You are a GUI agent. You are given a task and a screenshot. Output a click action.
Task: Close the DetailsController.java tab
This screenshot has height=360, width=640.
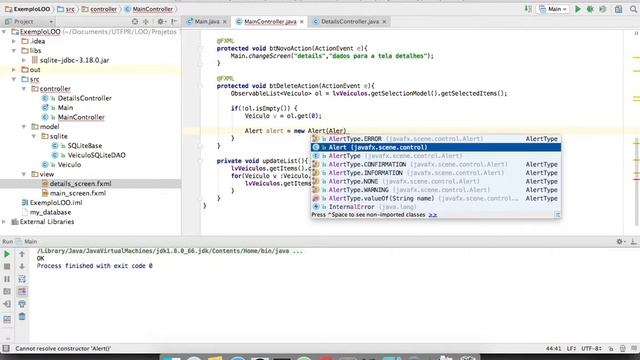(x=384, y=22)
